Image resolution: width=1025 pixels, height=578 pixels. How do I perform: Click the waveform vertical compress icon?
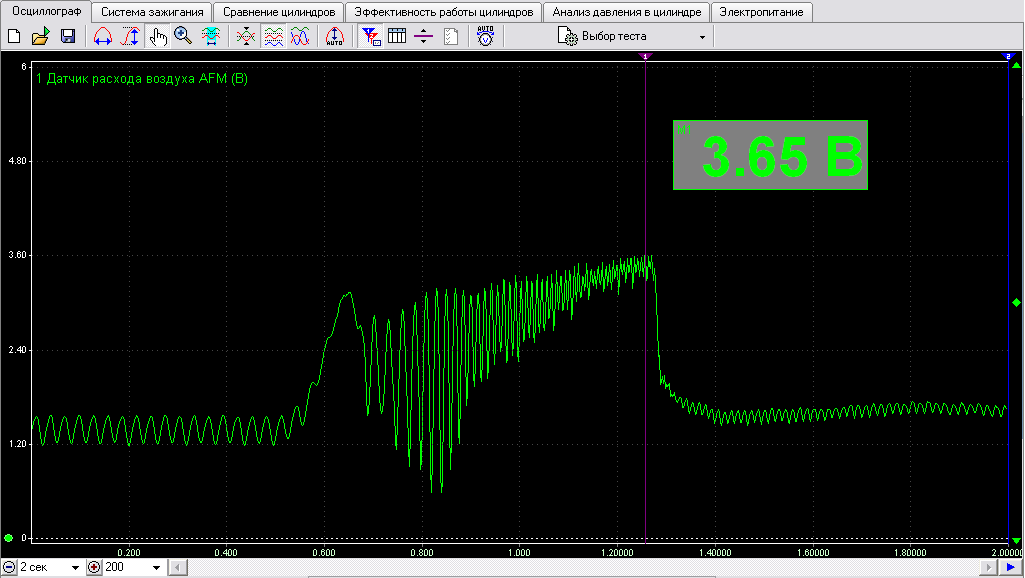[x=246, y=37]
